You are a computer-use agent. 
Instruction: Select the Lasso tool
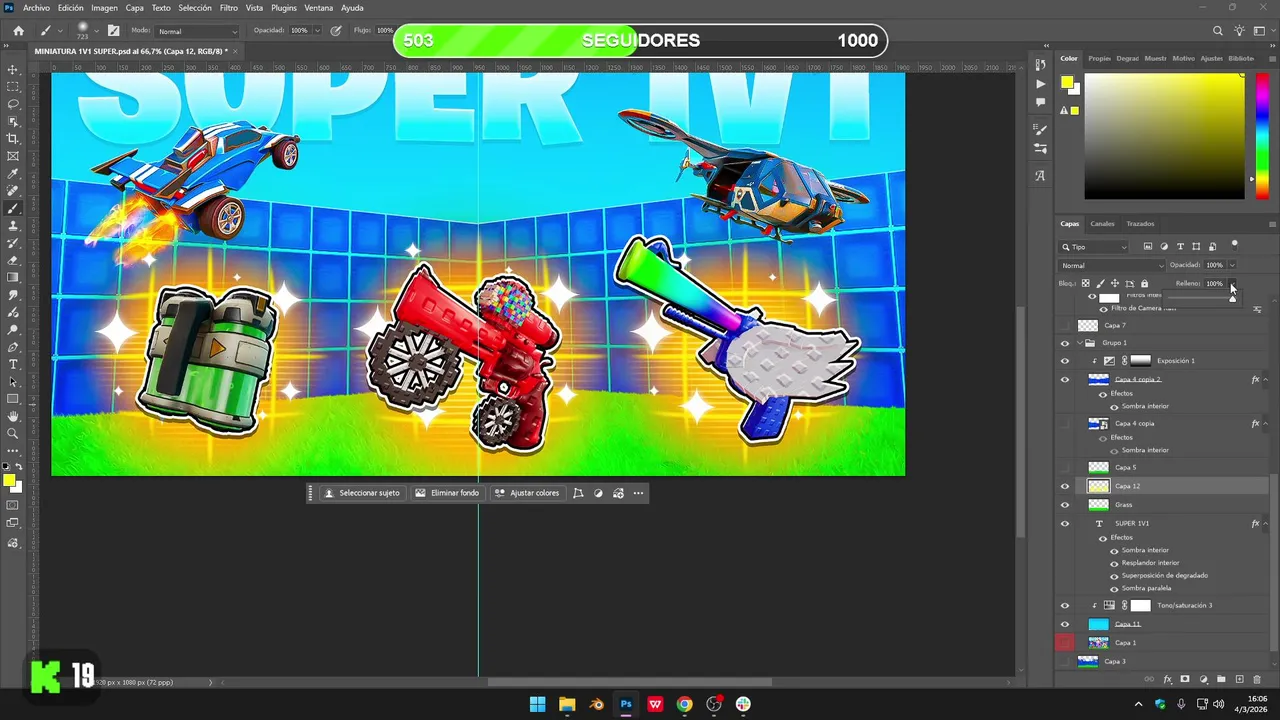[x=13, y=104]
